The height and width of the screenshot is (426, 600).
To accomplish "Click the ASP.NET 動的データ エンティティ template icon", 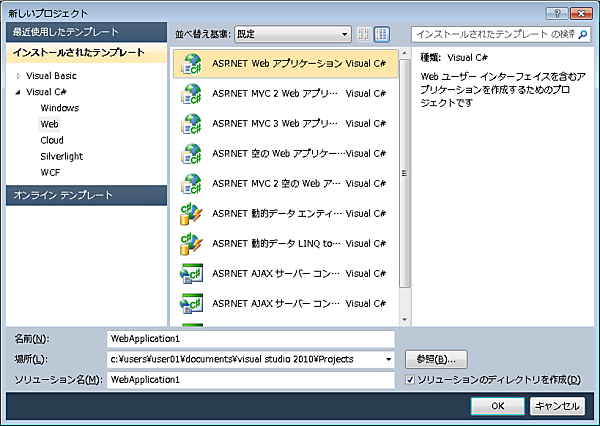I will 191,214.
